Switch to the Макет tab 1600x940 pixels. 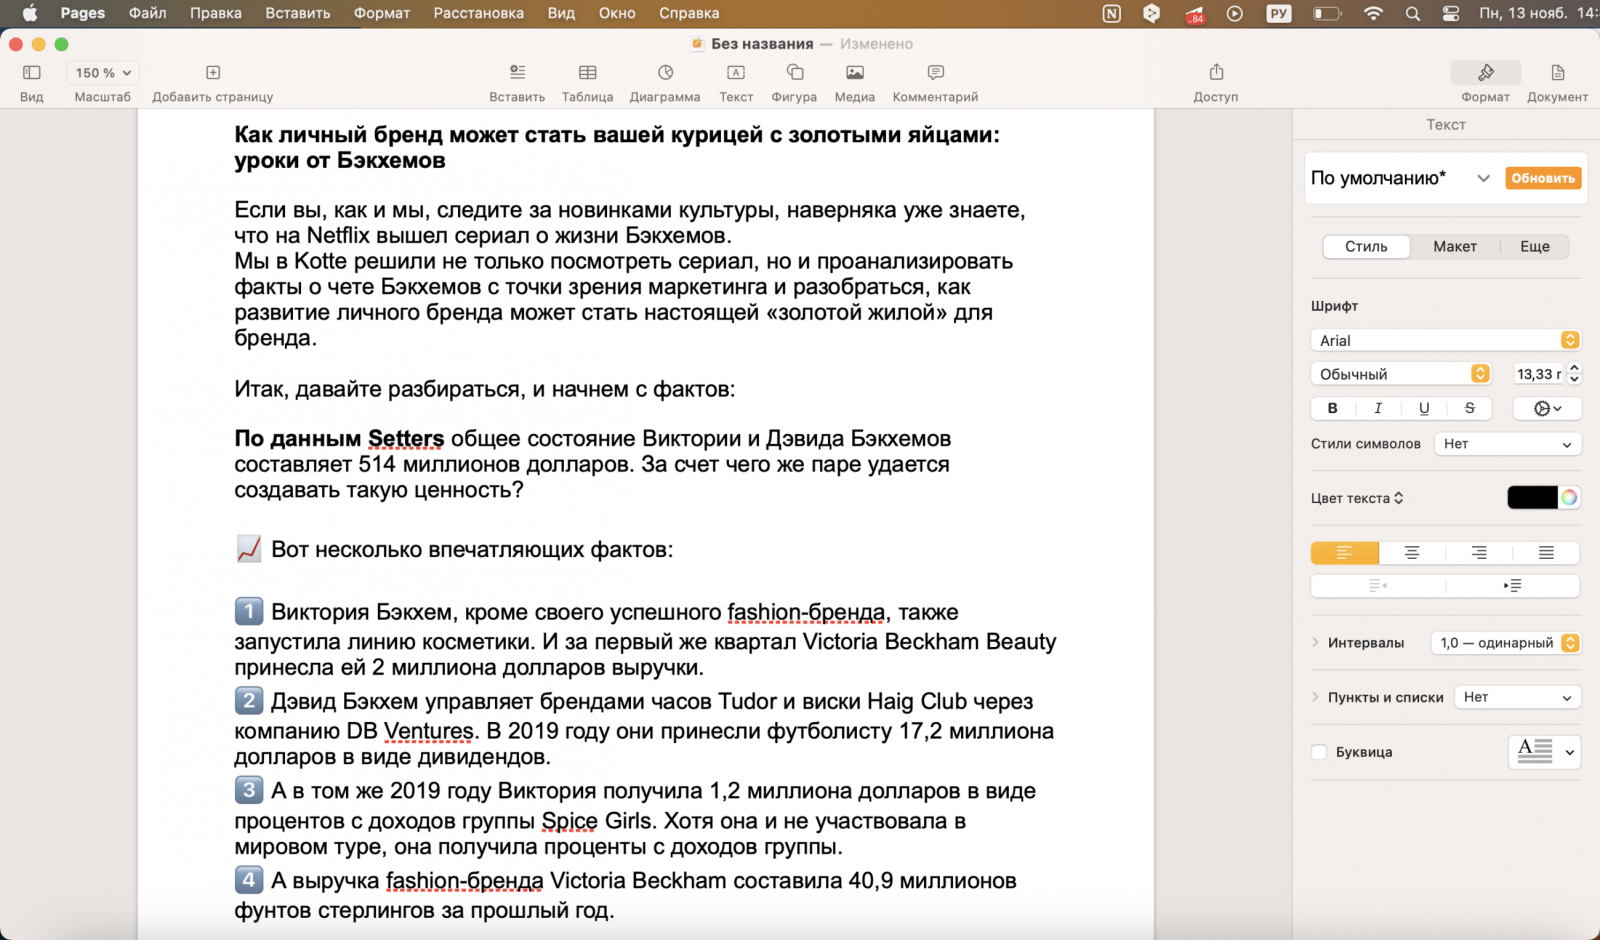[1455, 247]
